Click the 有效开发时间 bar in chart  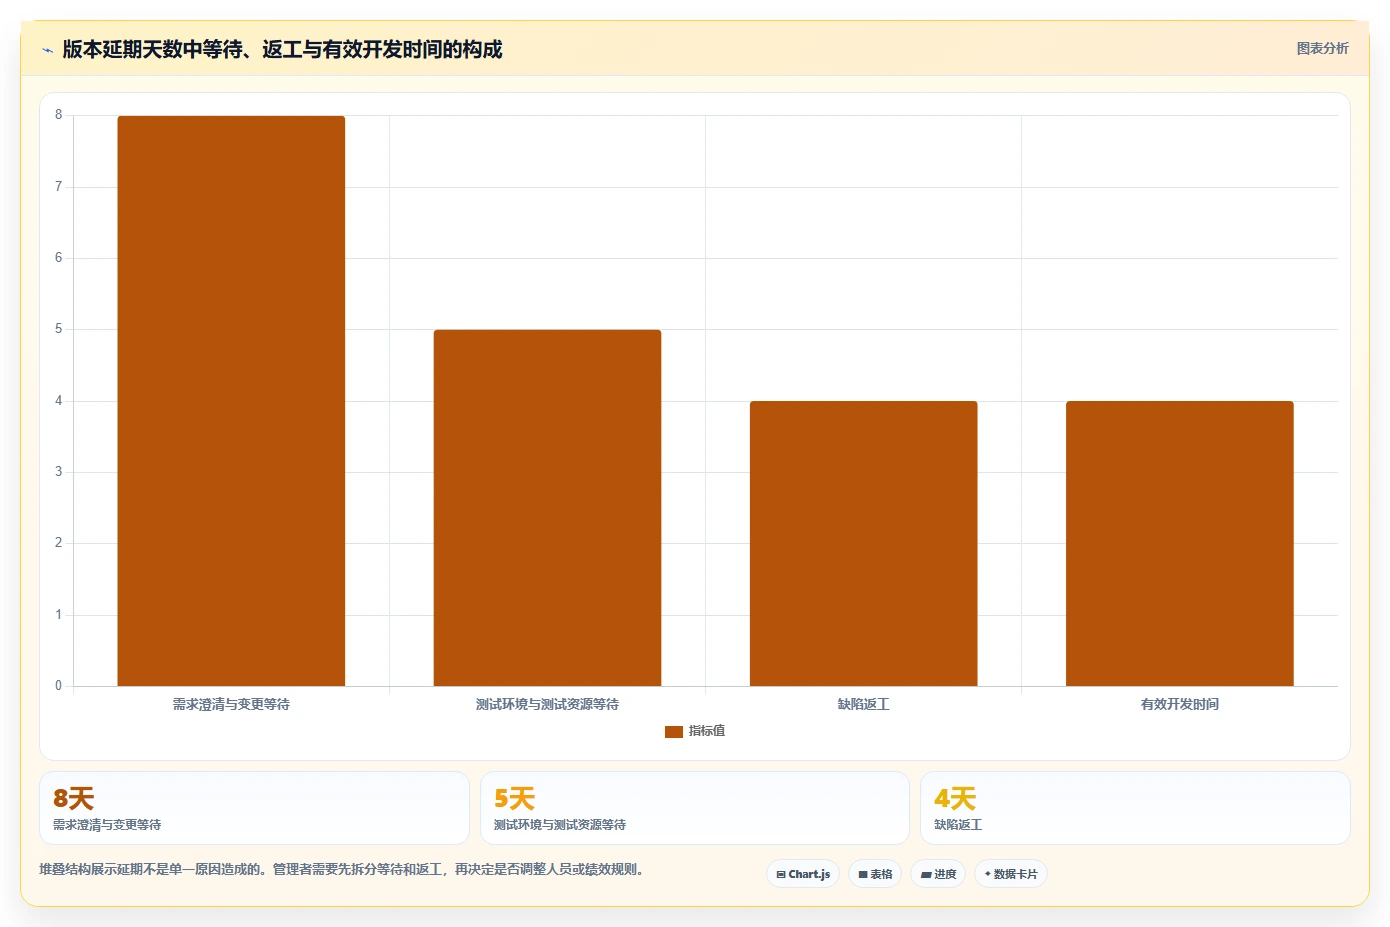1179,543
